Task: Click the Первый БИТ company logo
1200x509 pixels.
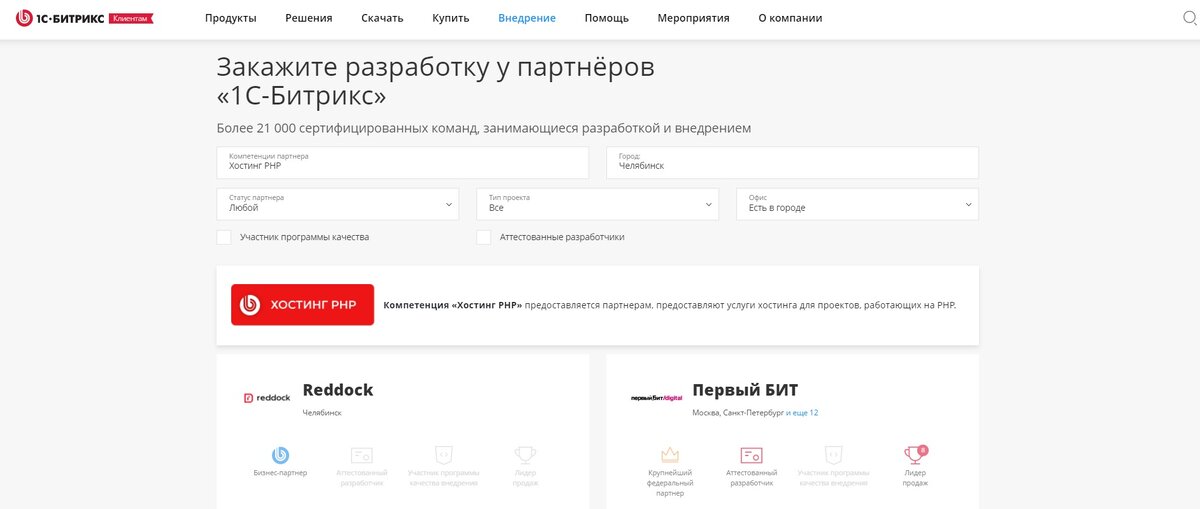Action: [x=656, y=397]
